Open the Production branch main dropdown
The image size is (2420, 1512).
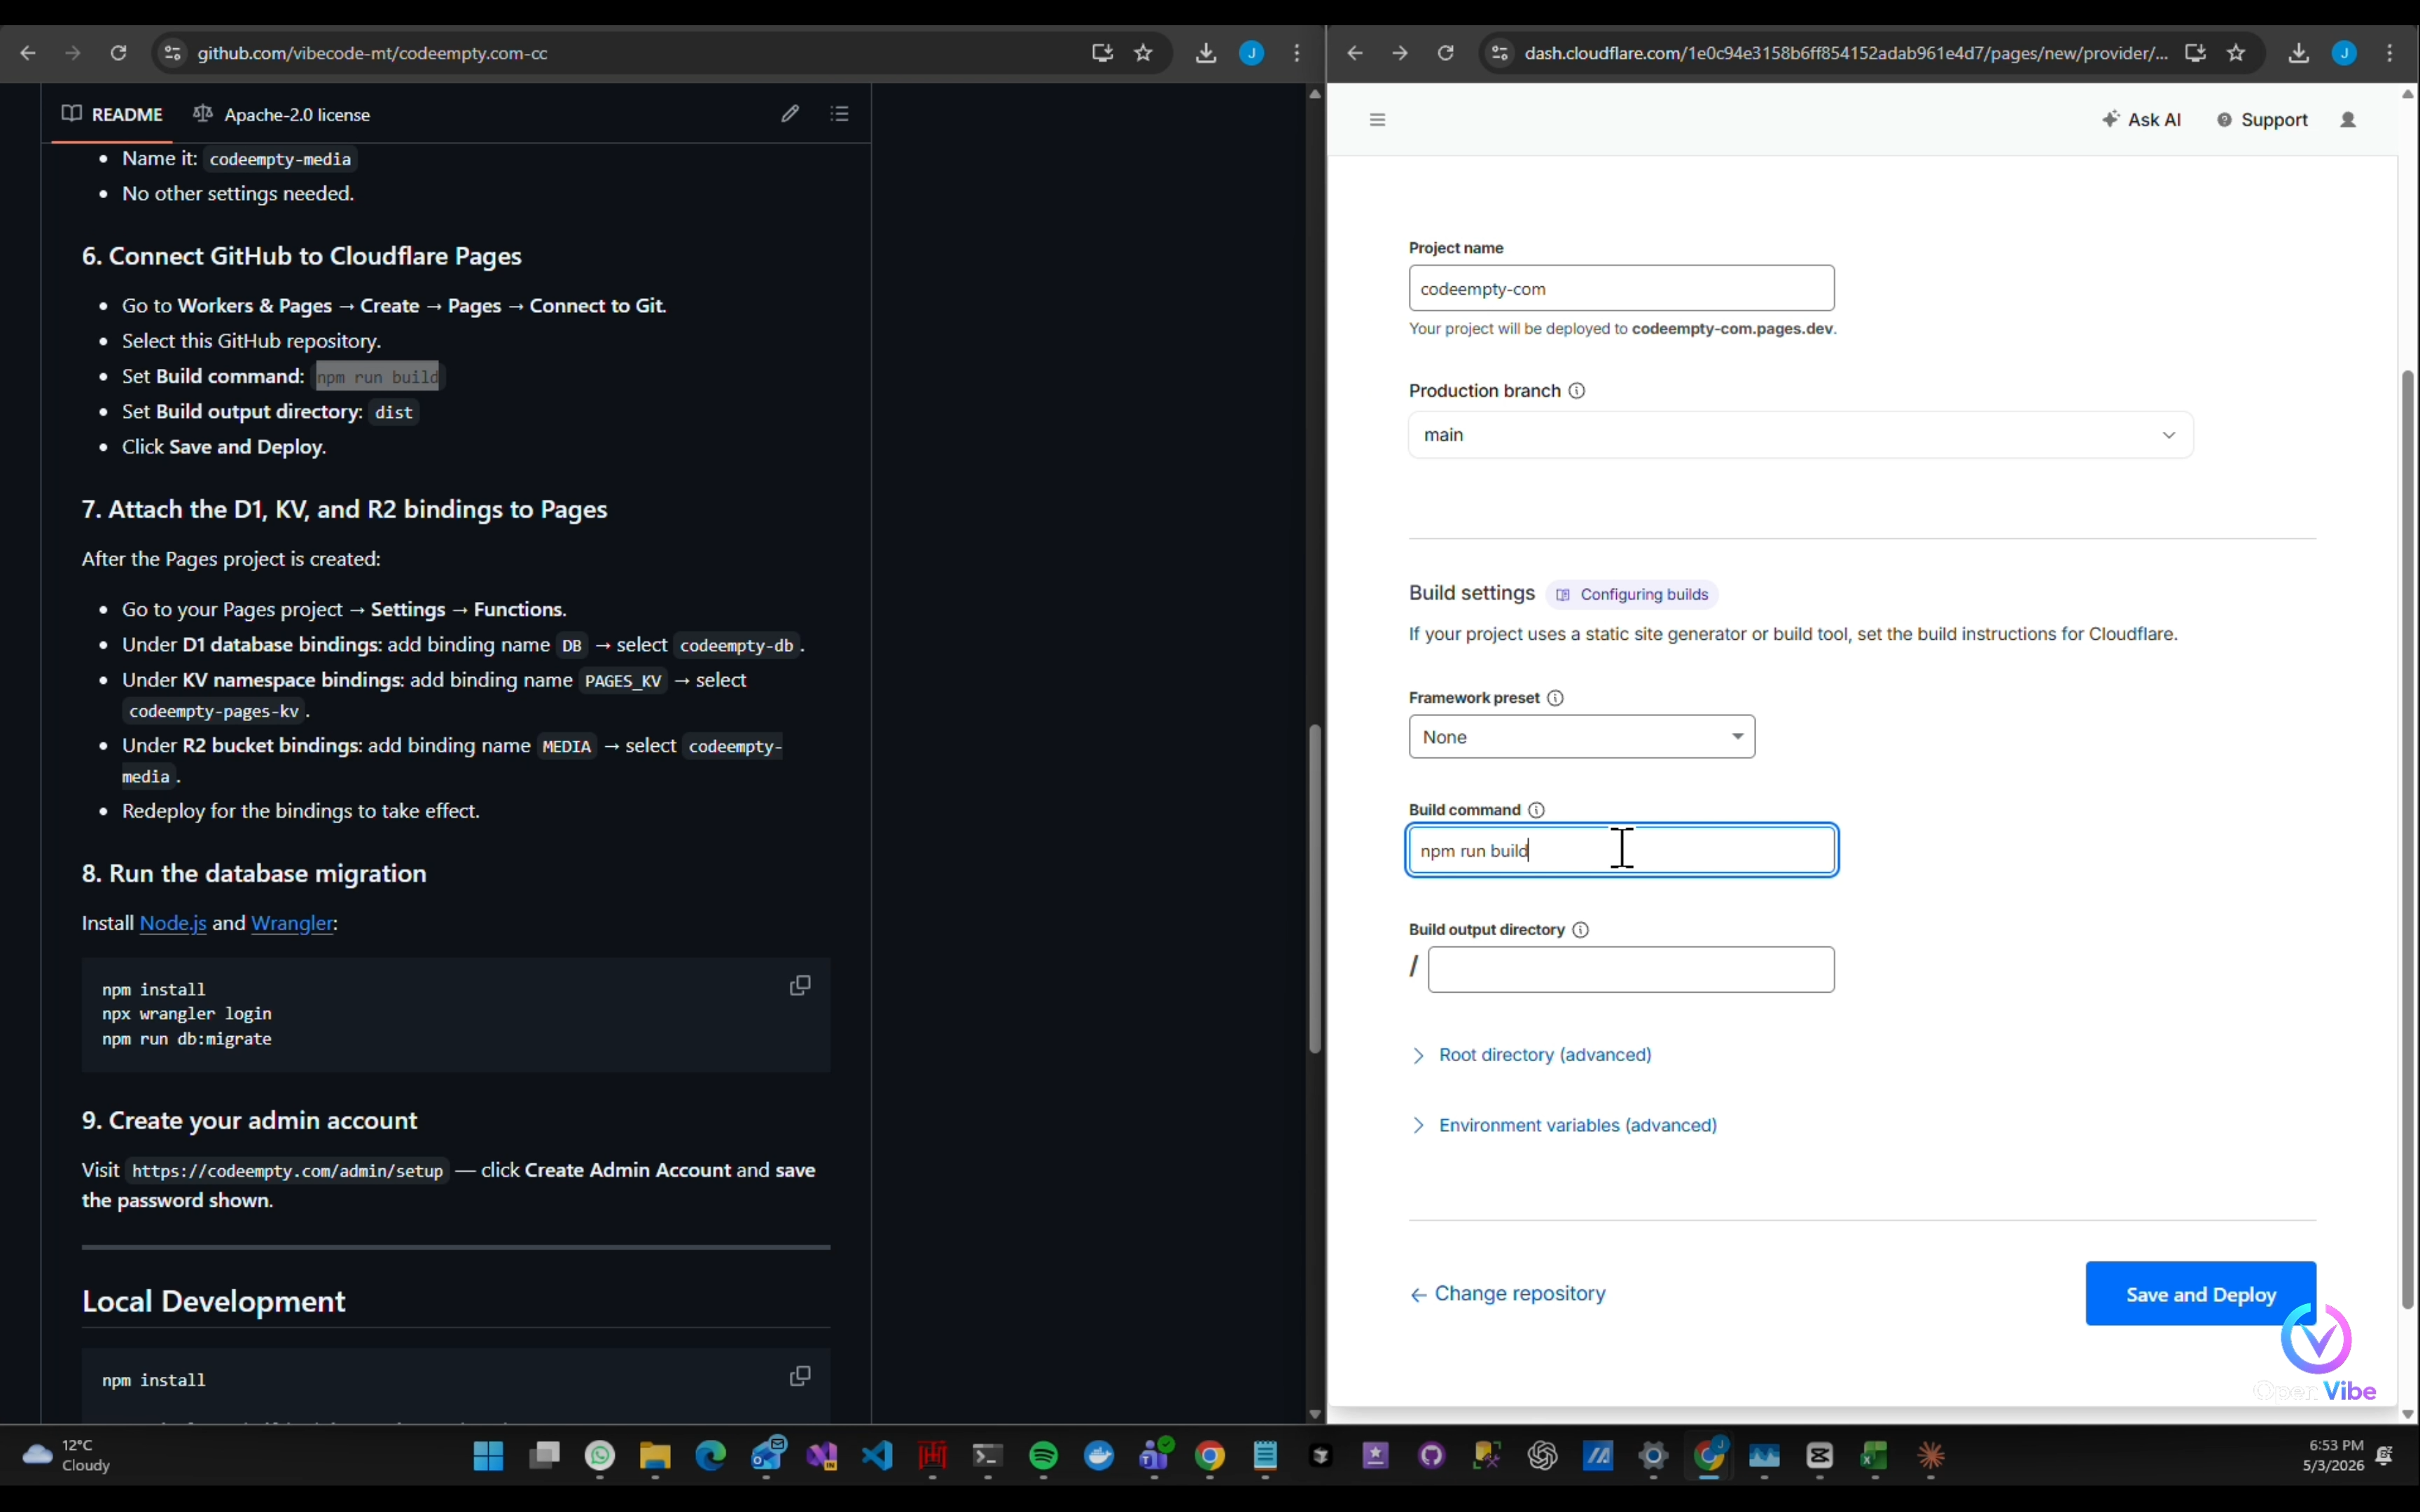click(x=1801, y=435)
